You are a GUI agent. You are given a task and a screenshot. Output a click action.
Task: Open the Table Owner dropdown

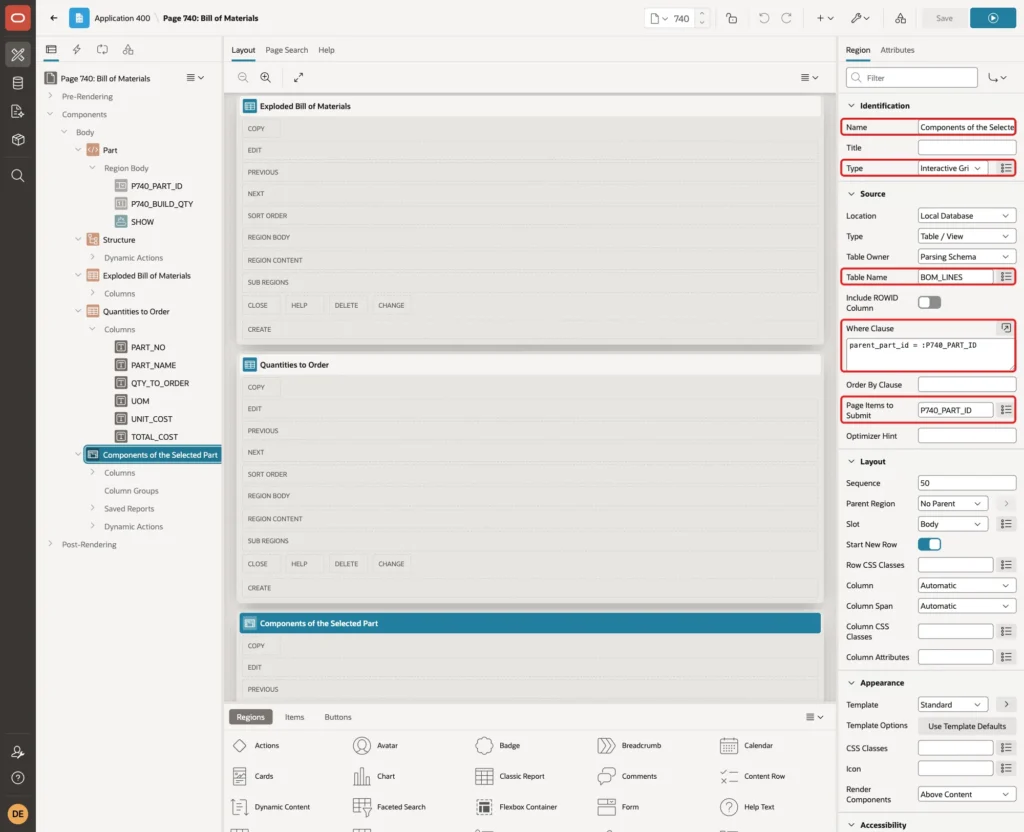click(967, 257)
